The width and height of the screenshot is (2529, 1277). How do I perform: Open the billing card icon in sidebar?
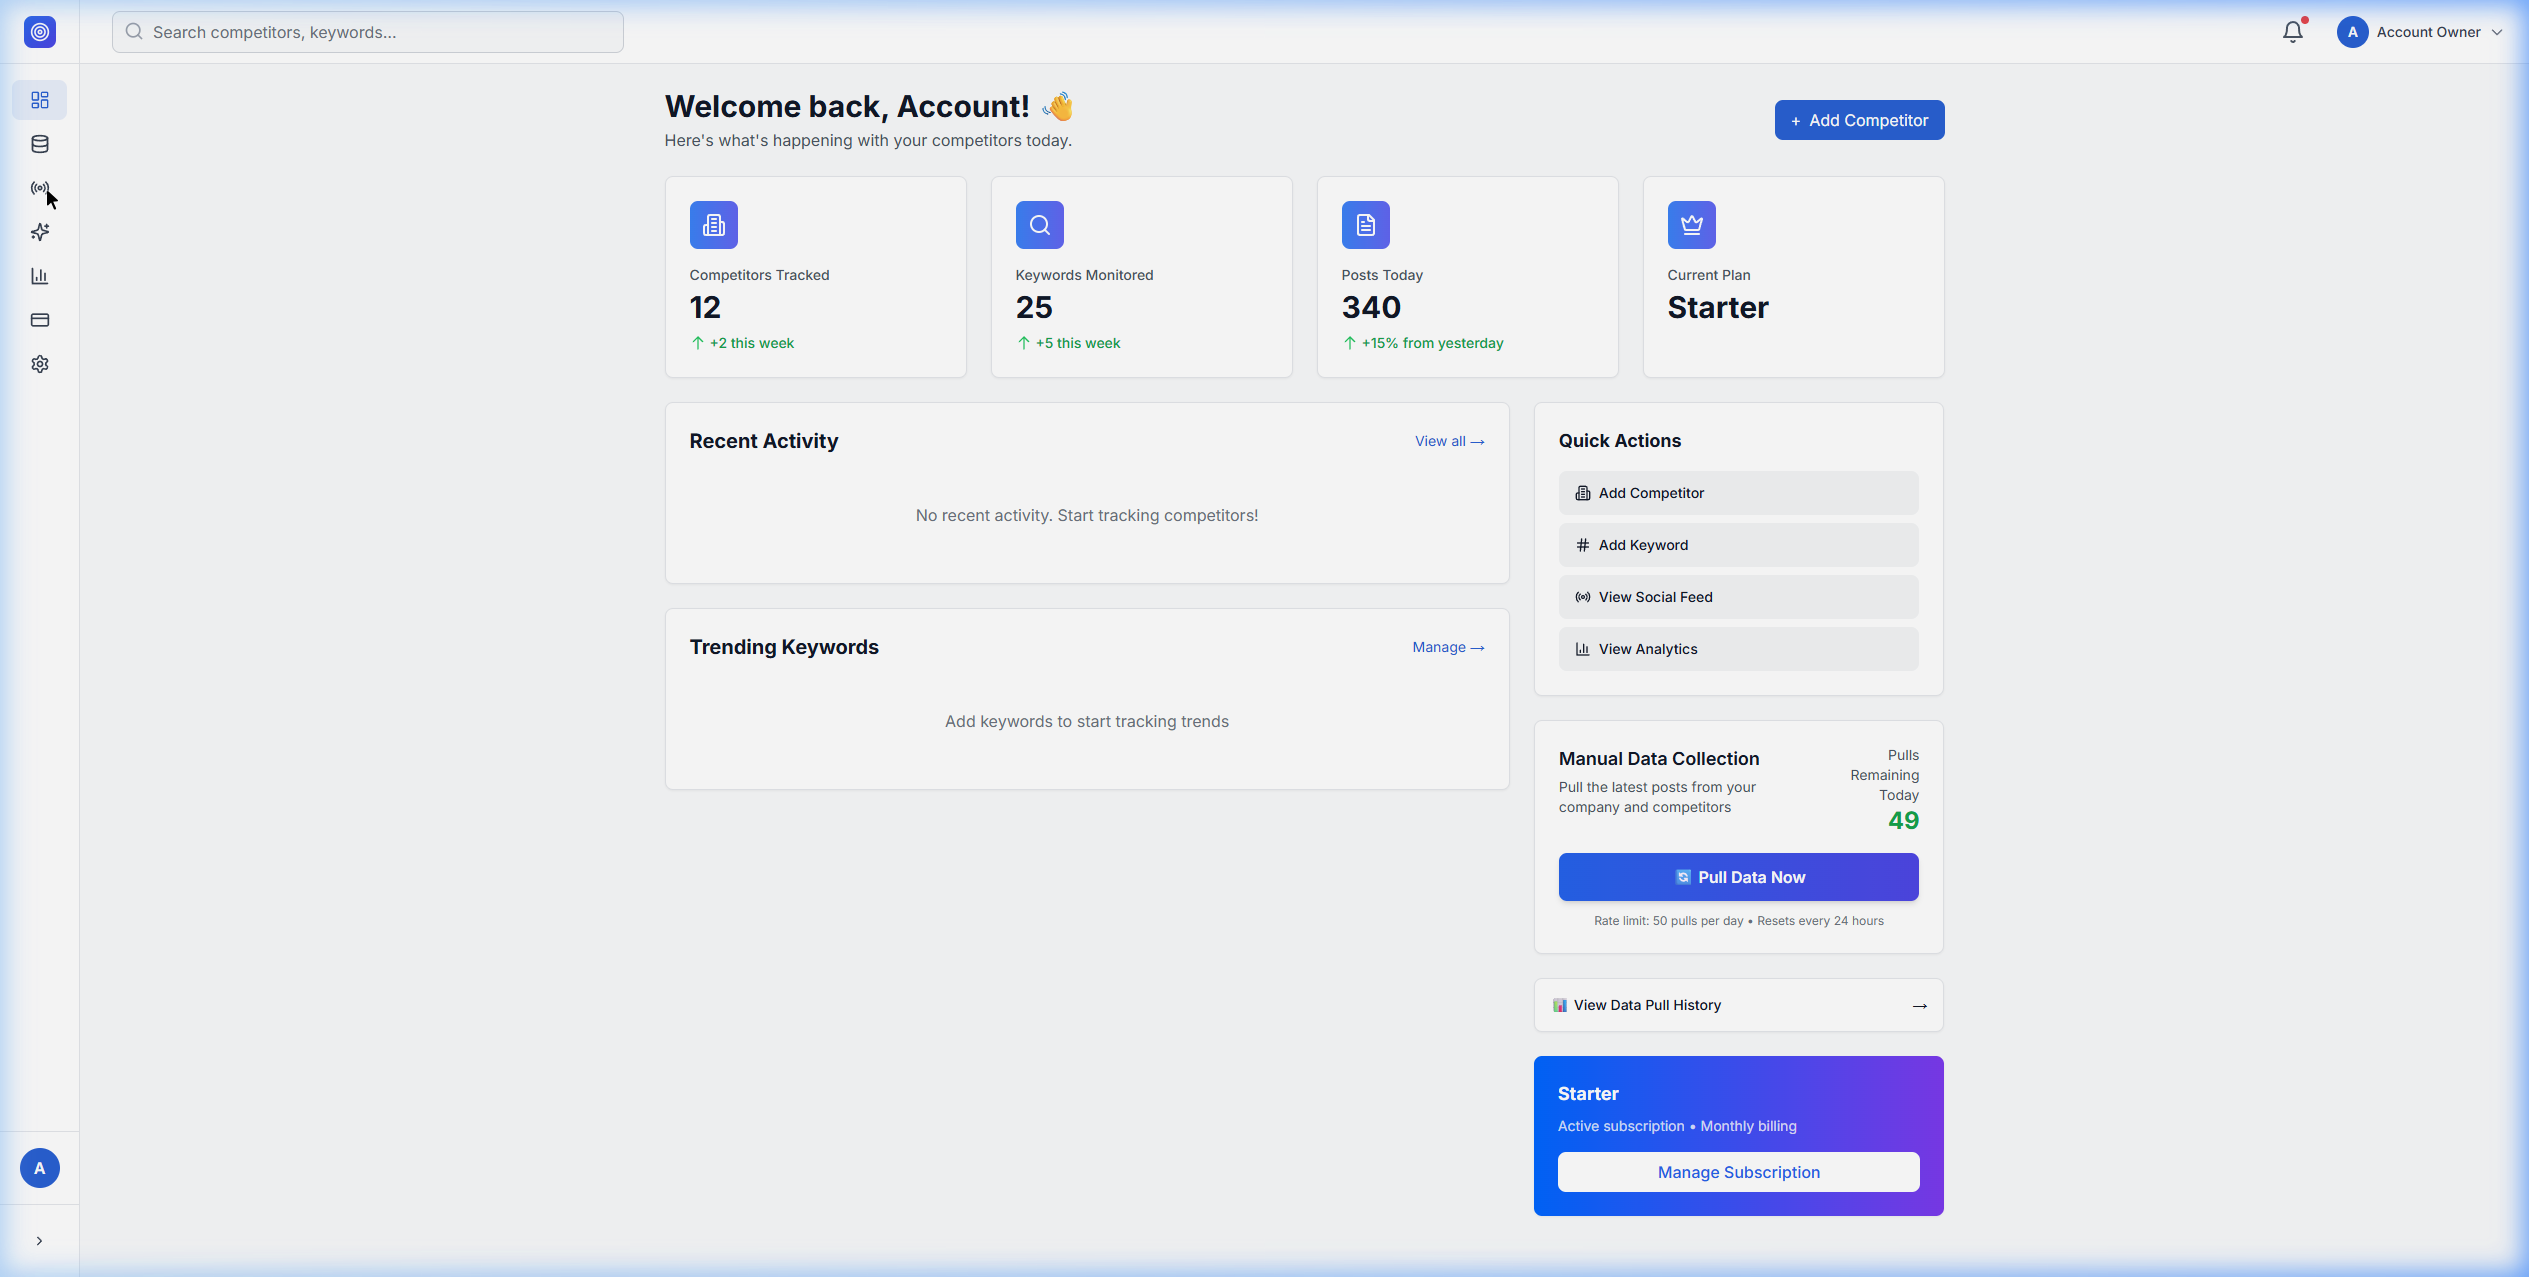click(40, 320)
